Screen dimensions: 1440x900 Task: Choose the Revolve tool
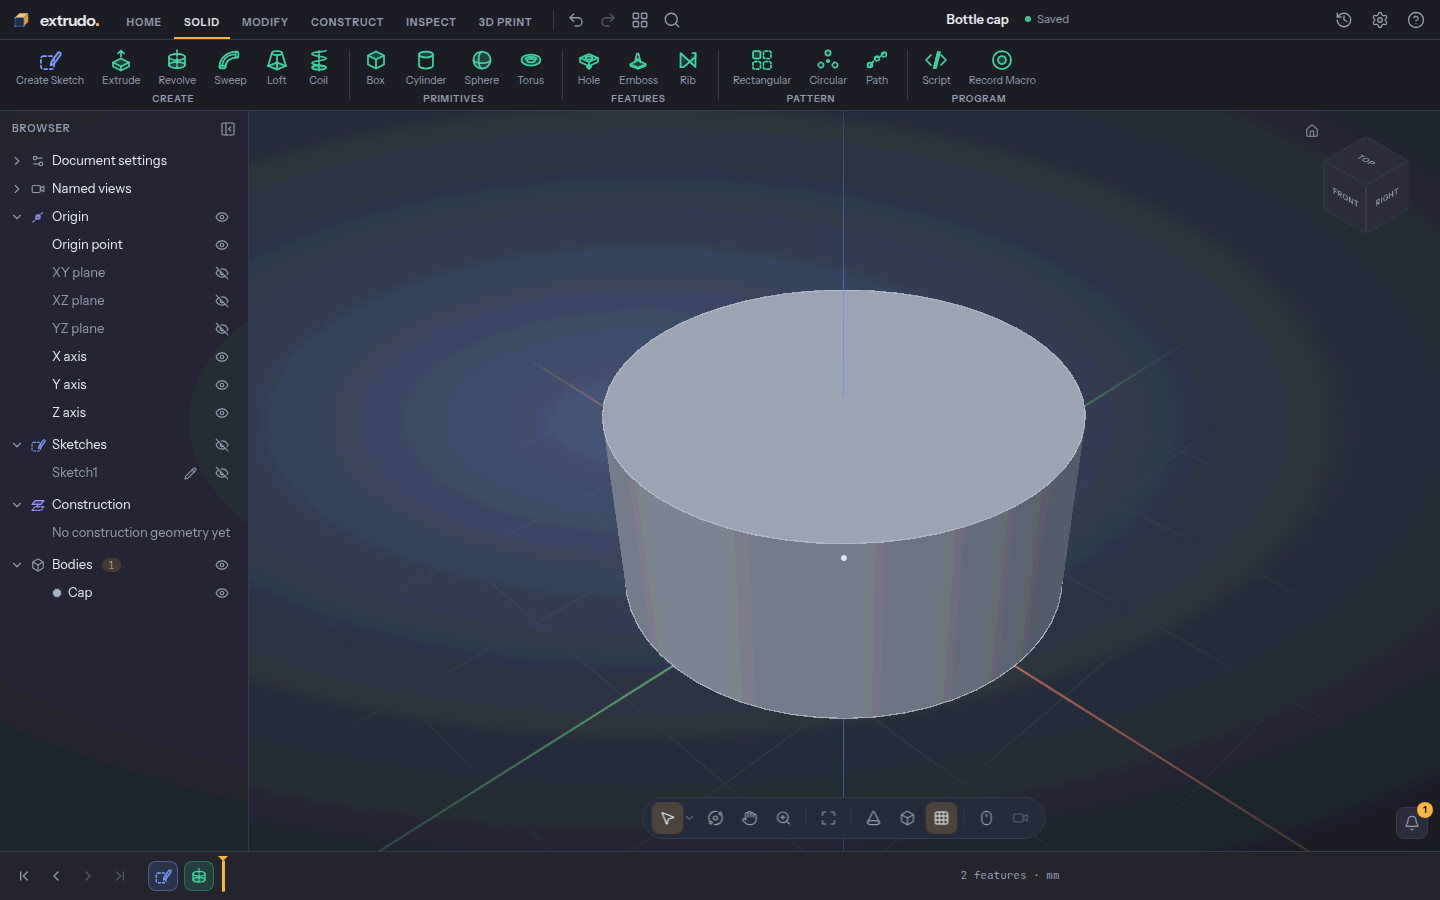(x=177, y=68)
